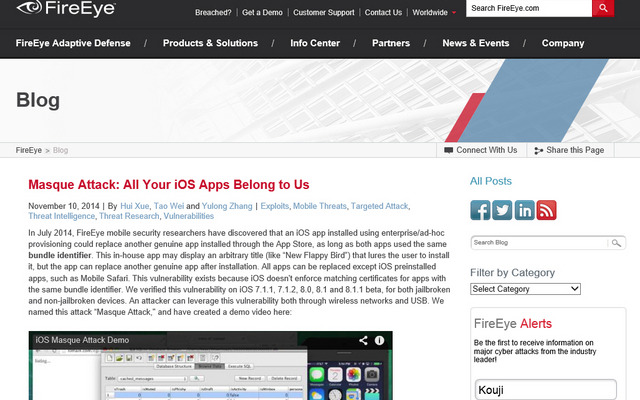The image size is (640, 400).
Task: View author Yulong Zhang's posts
Action: [227, 206]
